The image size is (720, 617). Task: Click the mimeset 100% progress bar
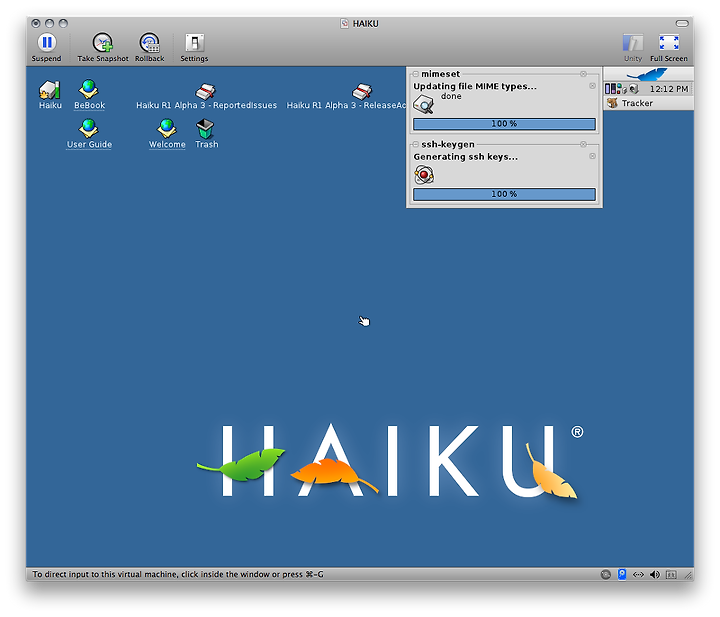504,124
